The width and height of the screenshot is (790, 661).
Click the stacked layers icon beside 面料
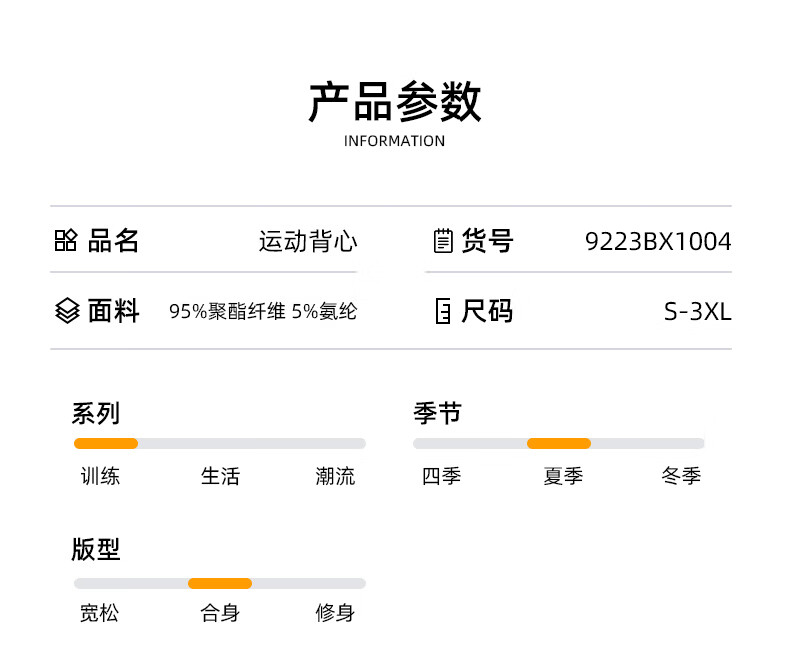click(x=67, y=311)
